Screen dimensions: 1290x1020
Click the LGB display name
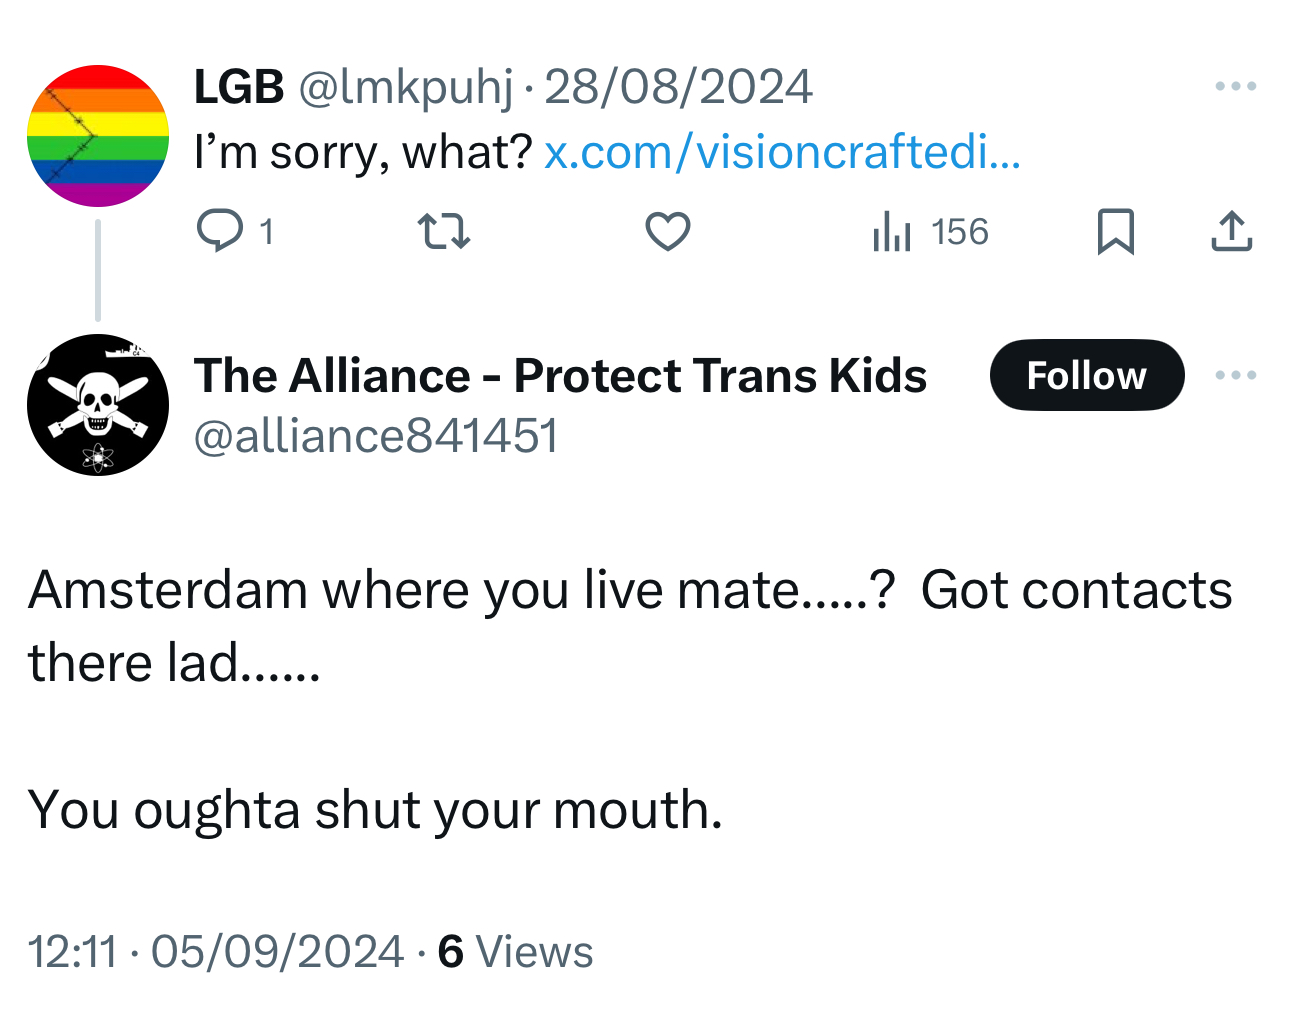coord(239,87)
